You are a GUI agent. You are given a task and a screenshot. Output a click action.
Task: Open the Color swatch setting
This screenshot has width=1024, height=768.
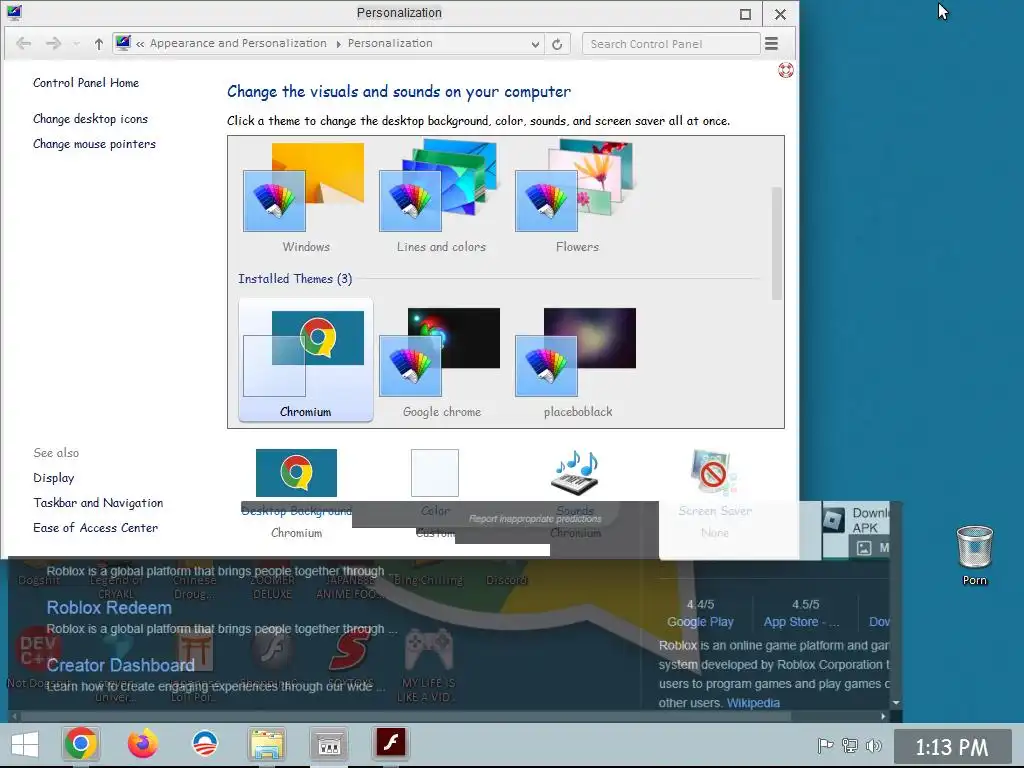click(x=435, y=473)
